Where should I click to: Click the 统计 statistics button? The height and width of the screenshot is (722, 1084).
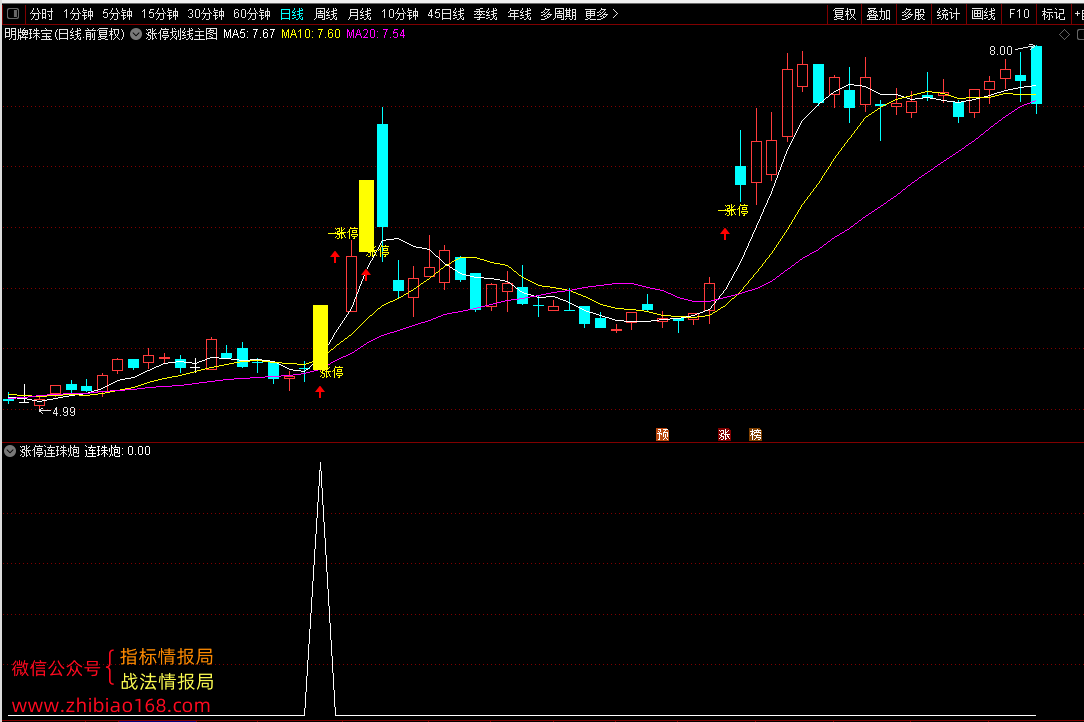point(948,14)
